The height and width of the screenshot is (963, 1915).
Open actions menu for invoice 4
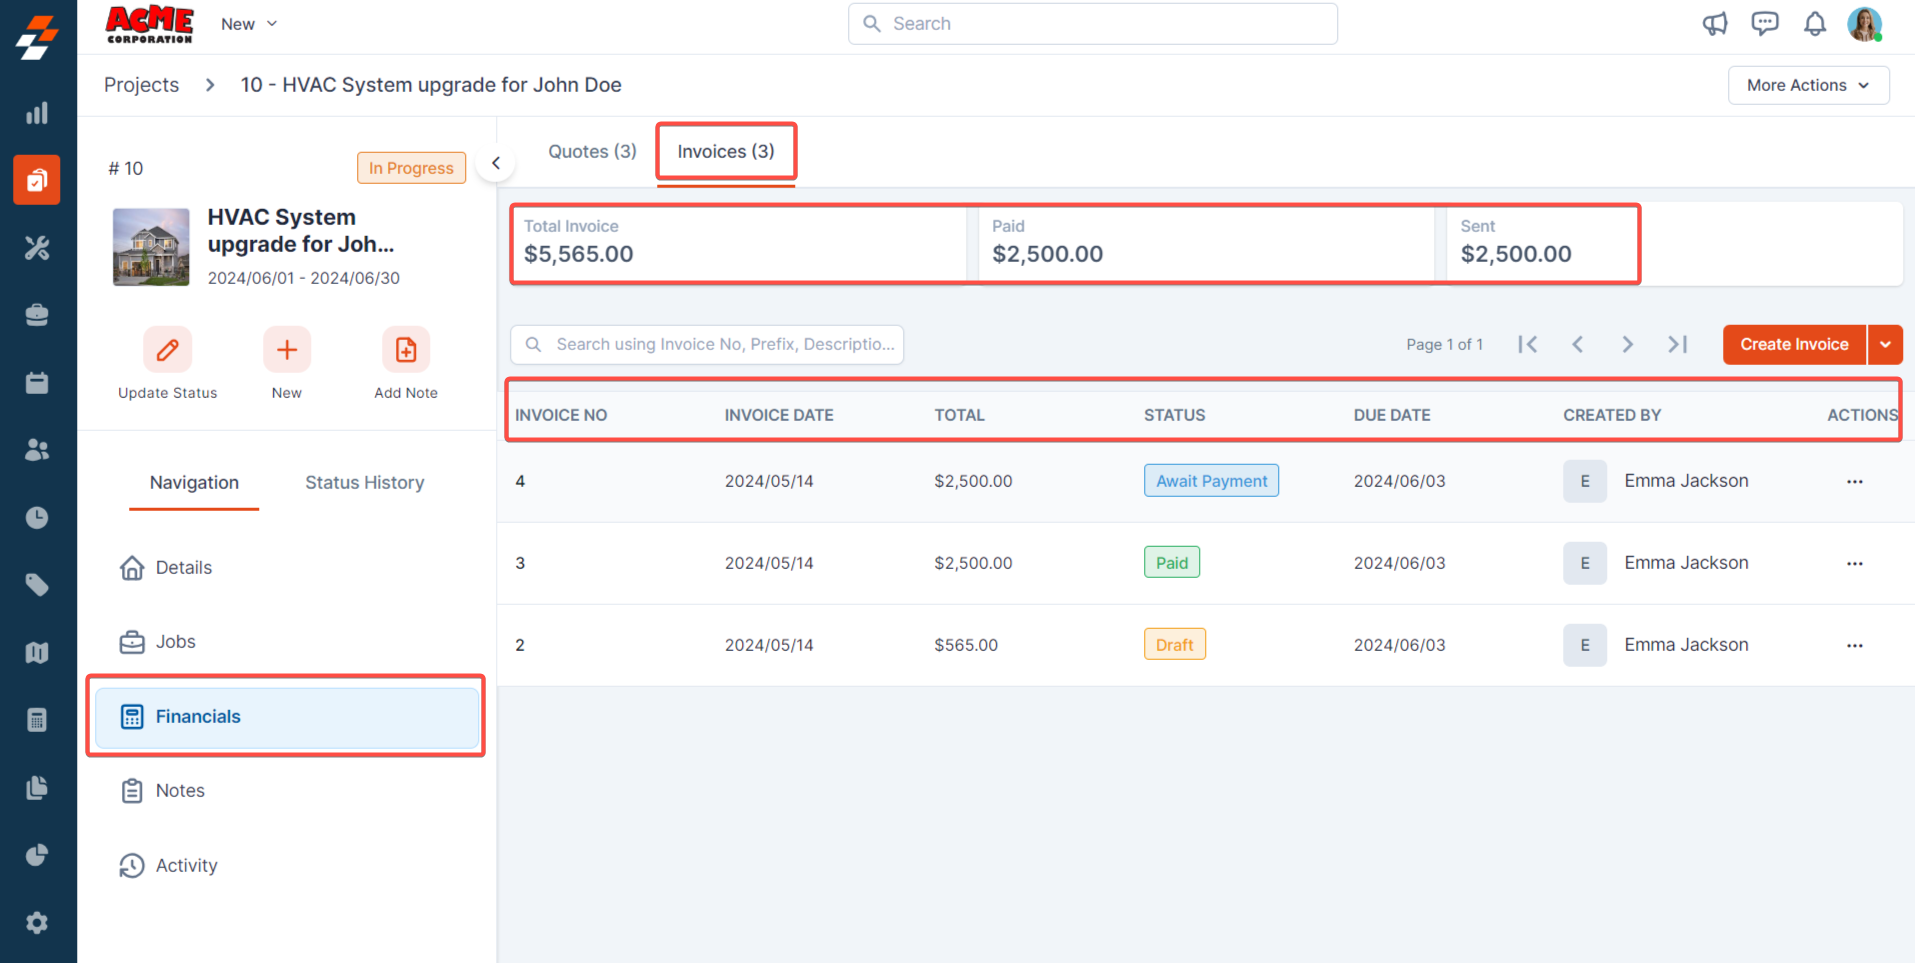pyautogui.click(x=1854, y=481)
